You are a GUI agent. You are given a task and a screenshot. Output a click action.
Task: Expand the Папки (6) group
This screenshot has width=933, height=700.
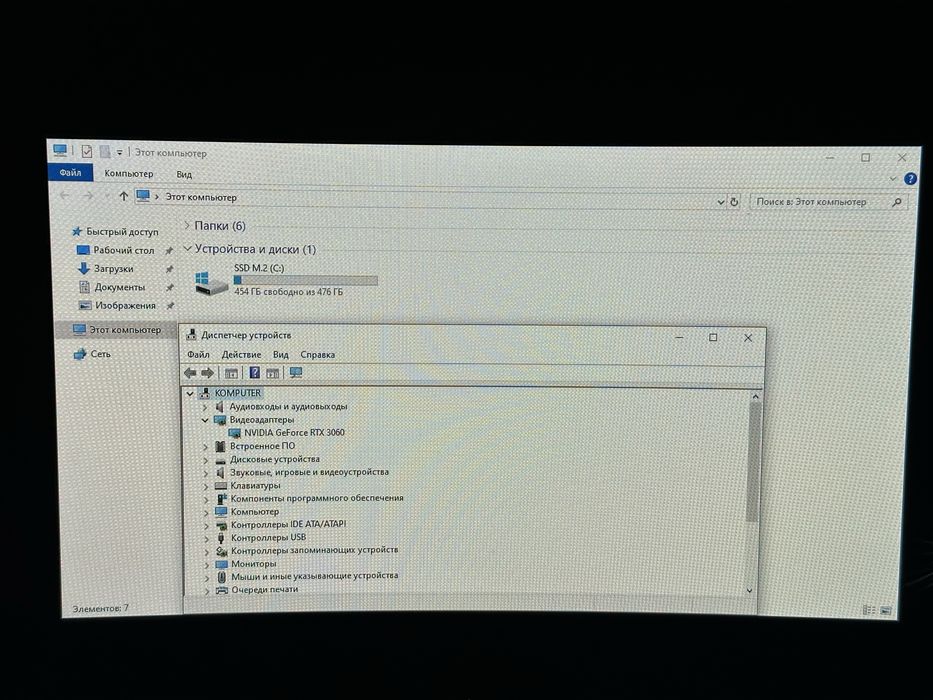point(187,225)
